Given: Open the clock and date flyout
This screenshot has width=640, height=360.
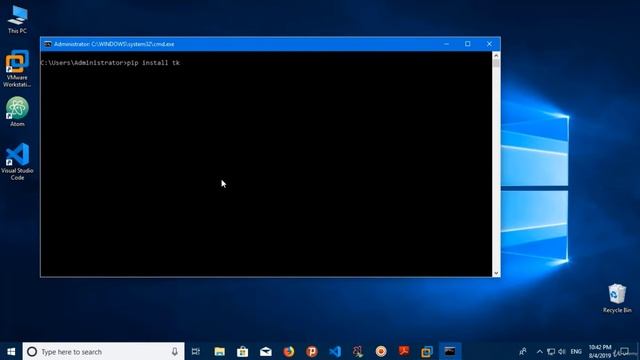Looking at the screenshot, I should coord(600,351).
